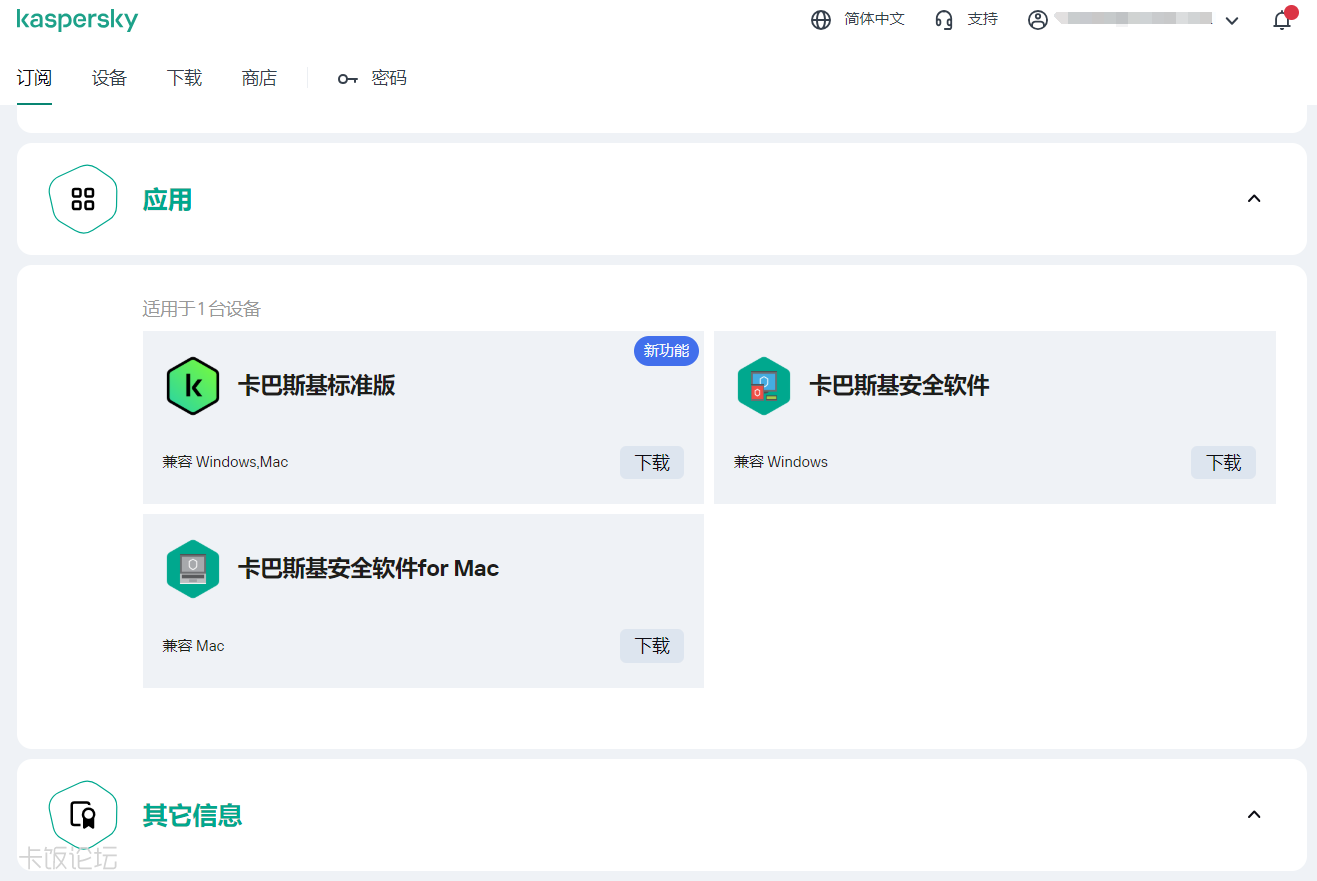The image size is (1317, 881).
Task: Switch to the 设备 tab
Action: tap(109, 78)
